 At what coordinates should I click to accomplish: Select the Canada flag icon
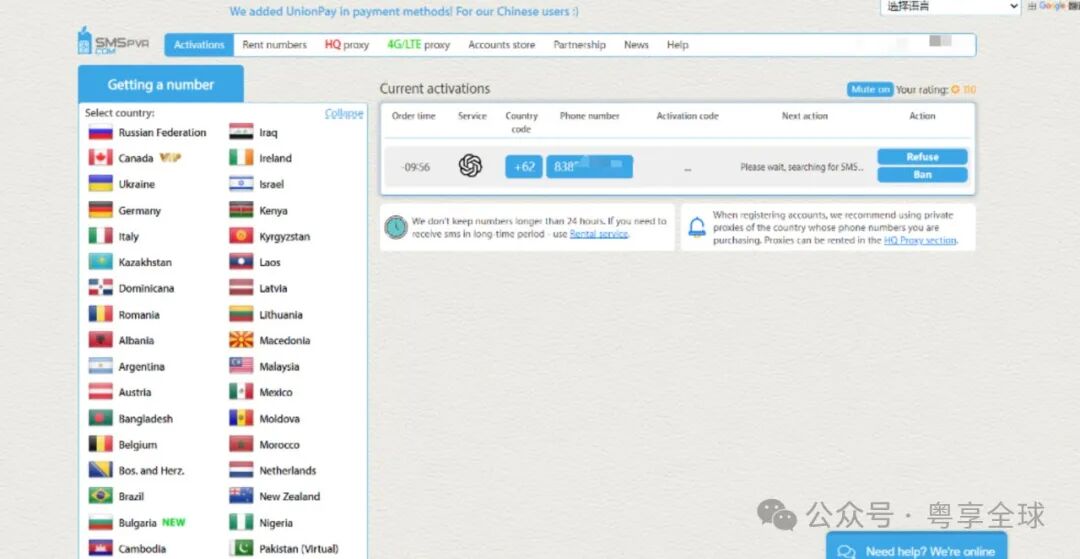[x=101, y=158]
